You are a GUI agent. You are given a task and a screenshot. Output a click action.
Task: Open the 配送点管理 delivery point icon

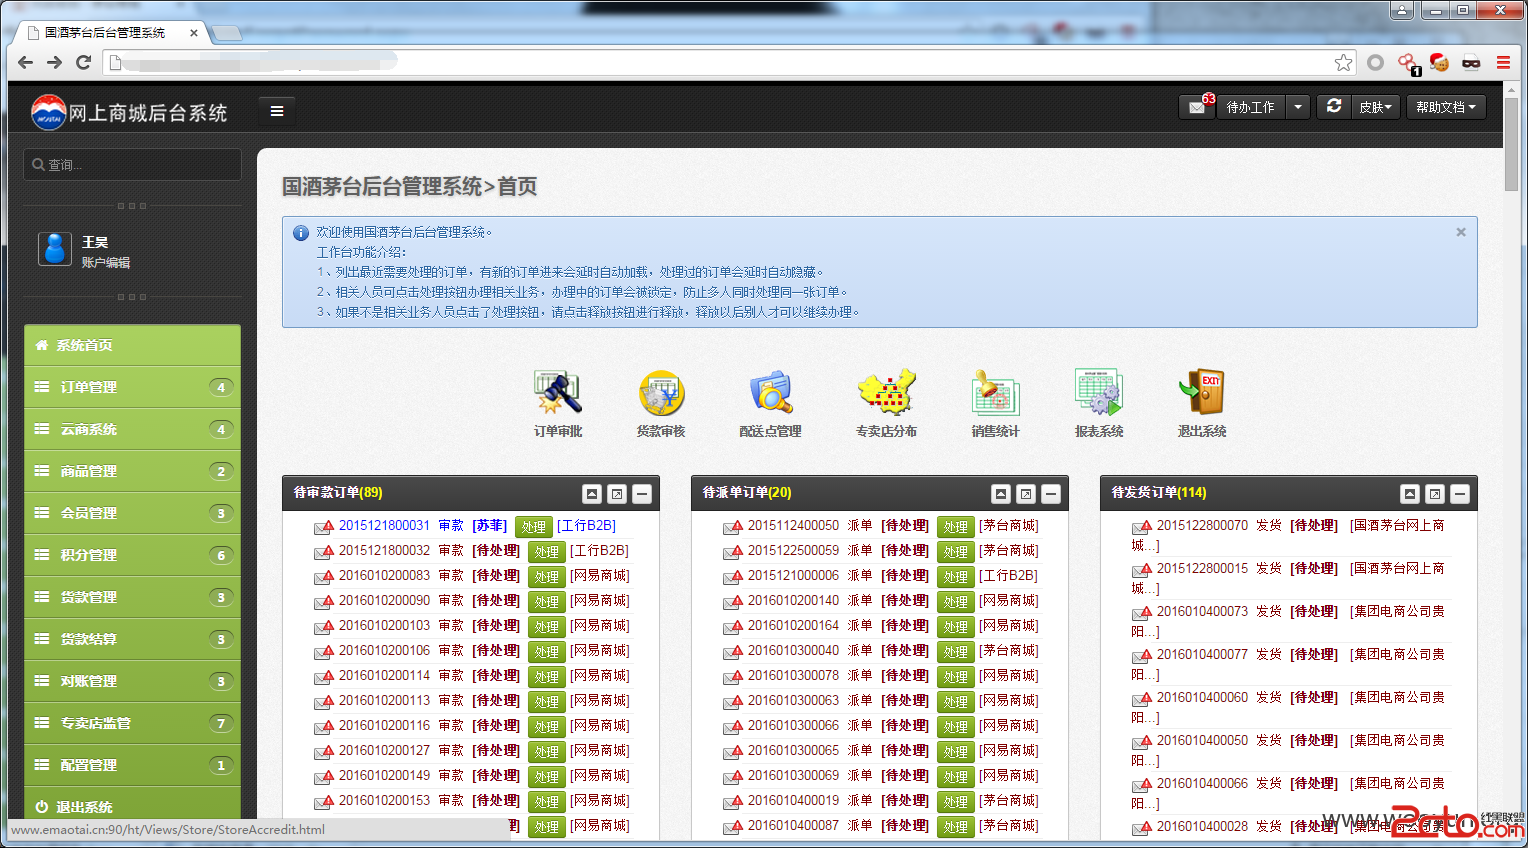(x=770, y=393)
